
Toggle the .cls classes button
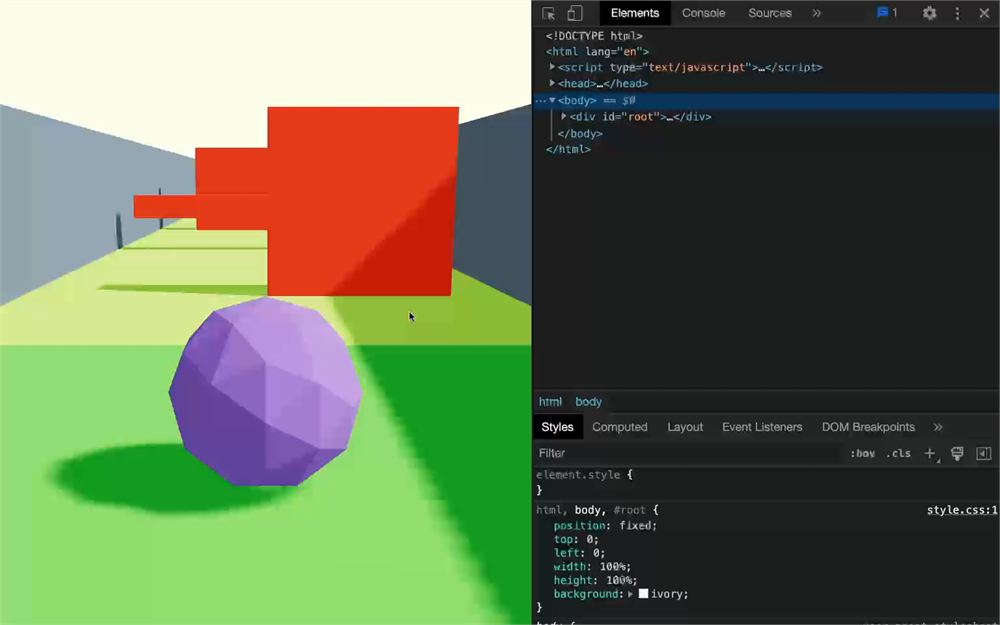[899, 453]
